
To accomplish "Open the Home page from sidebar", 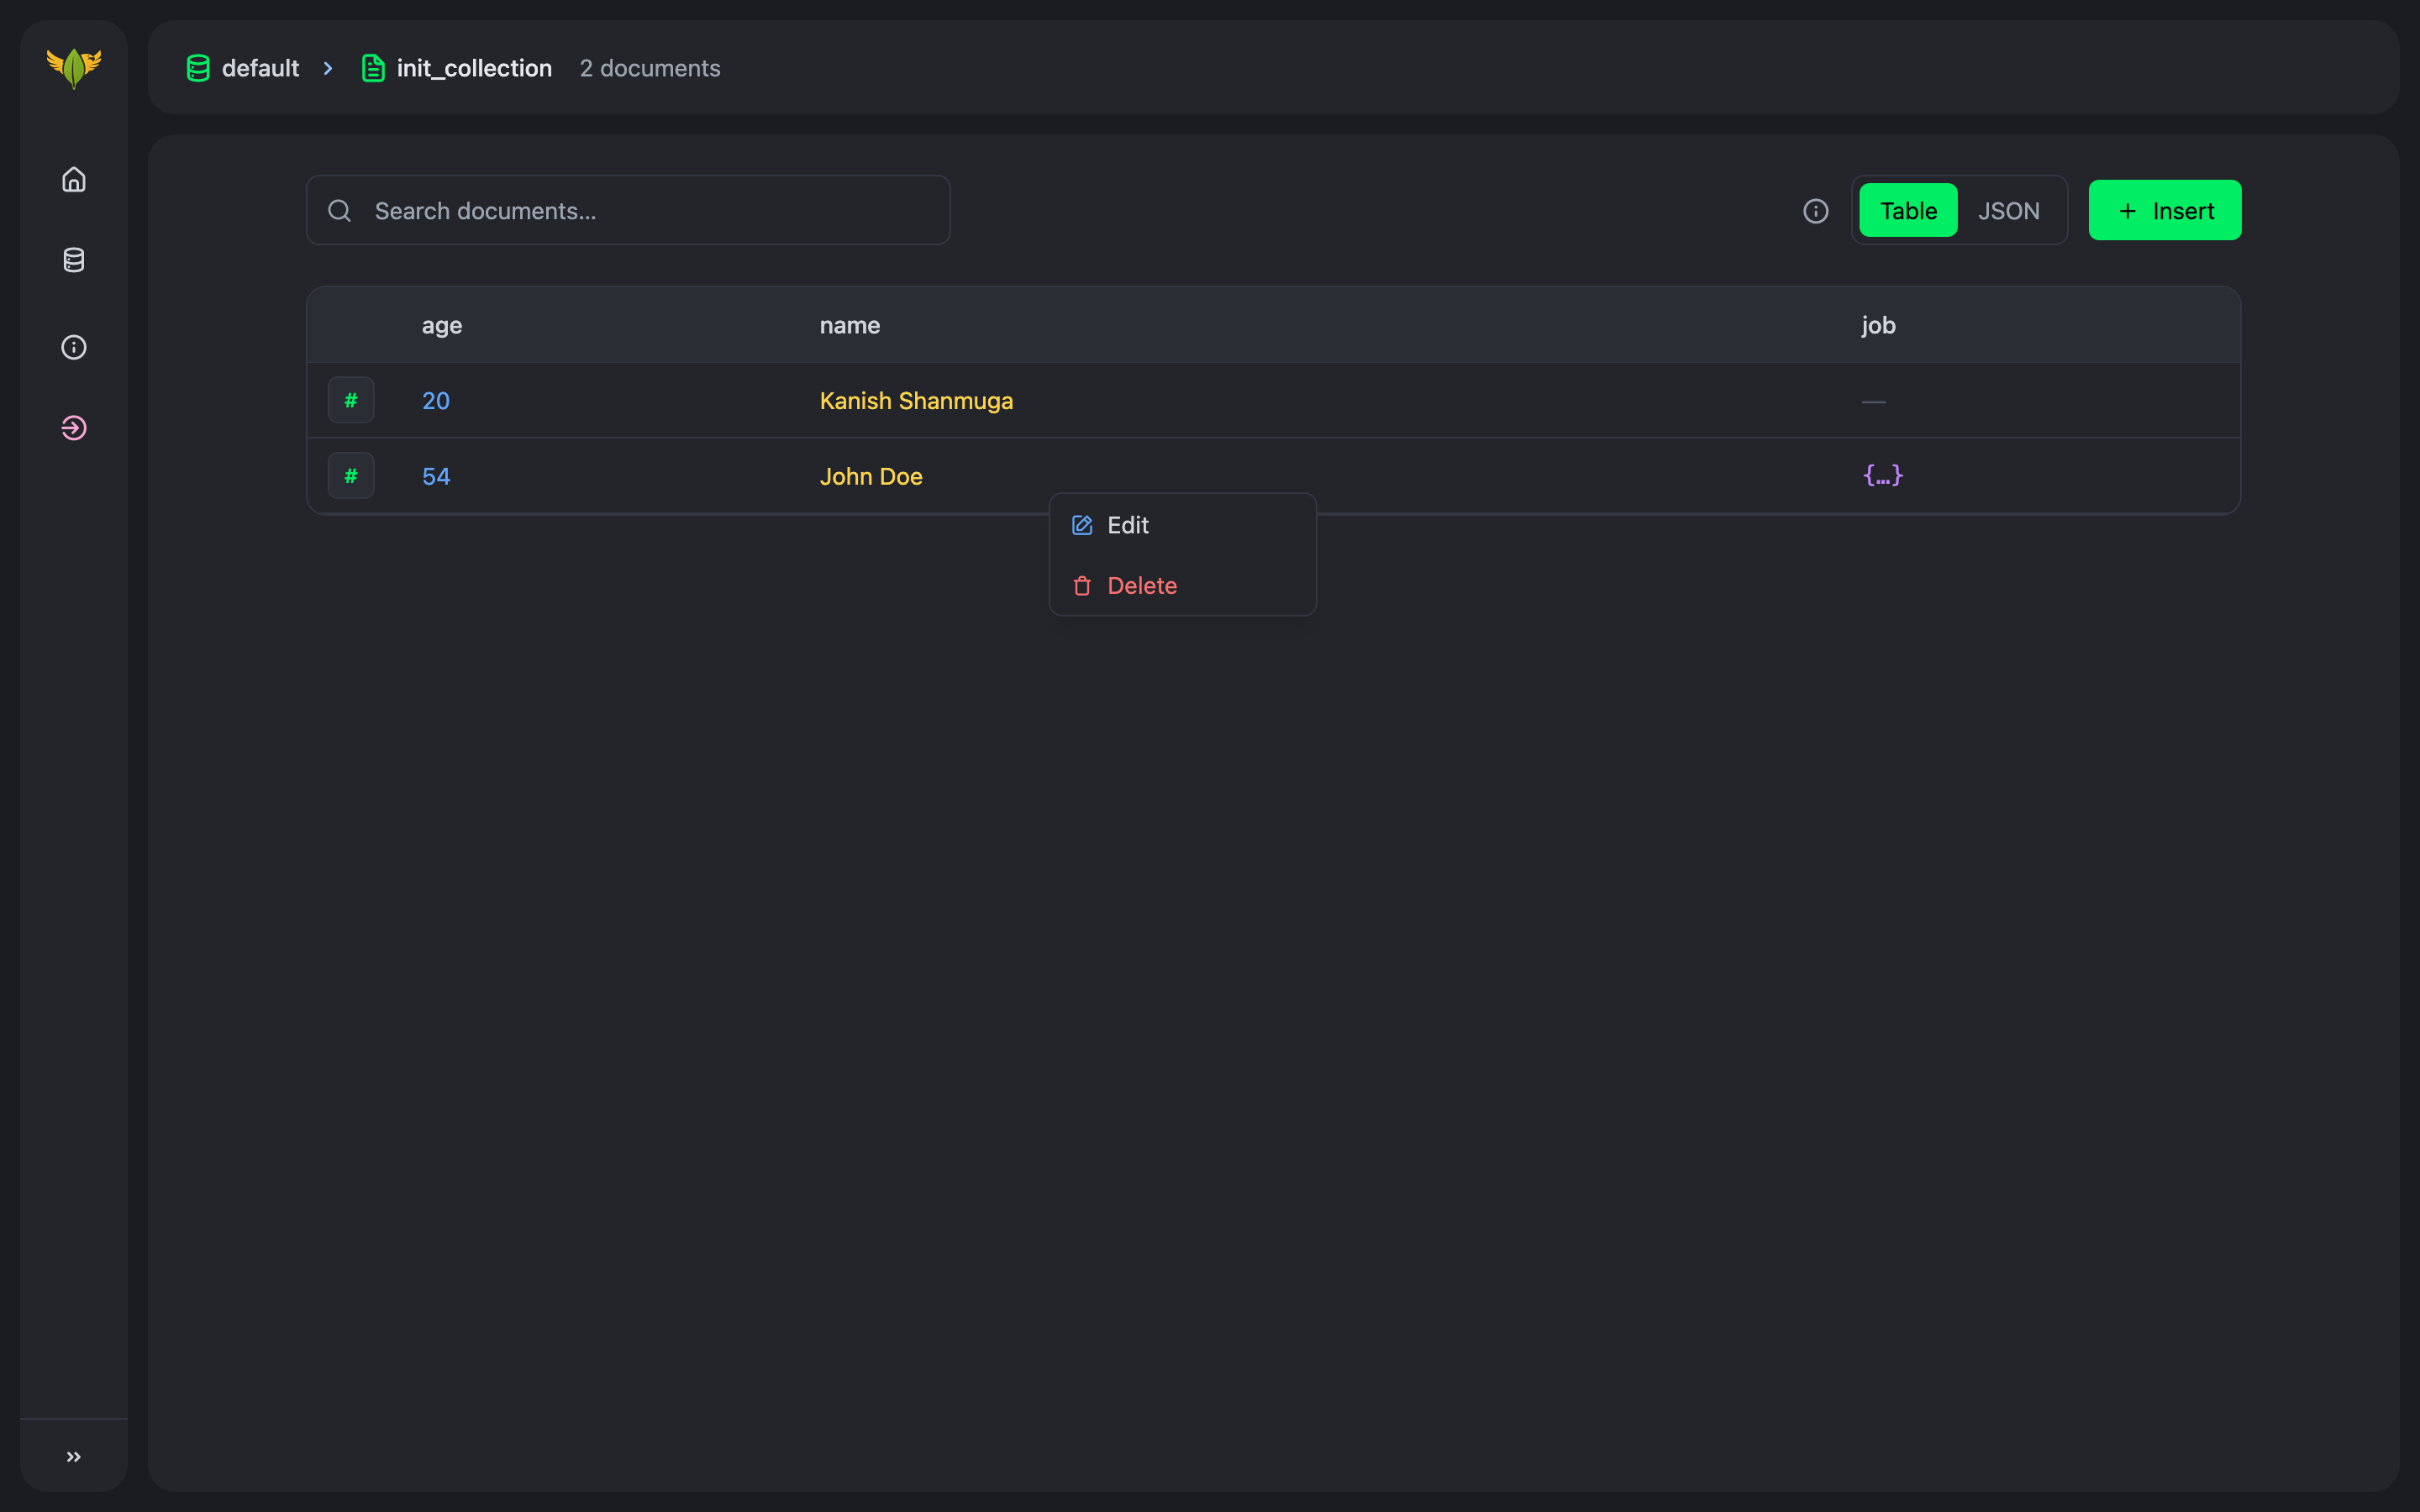I will tap(74, 180).
